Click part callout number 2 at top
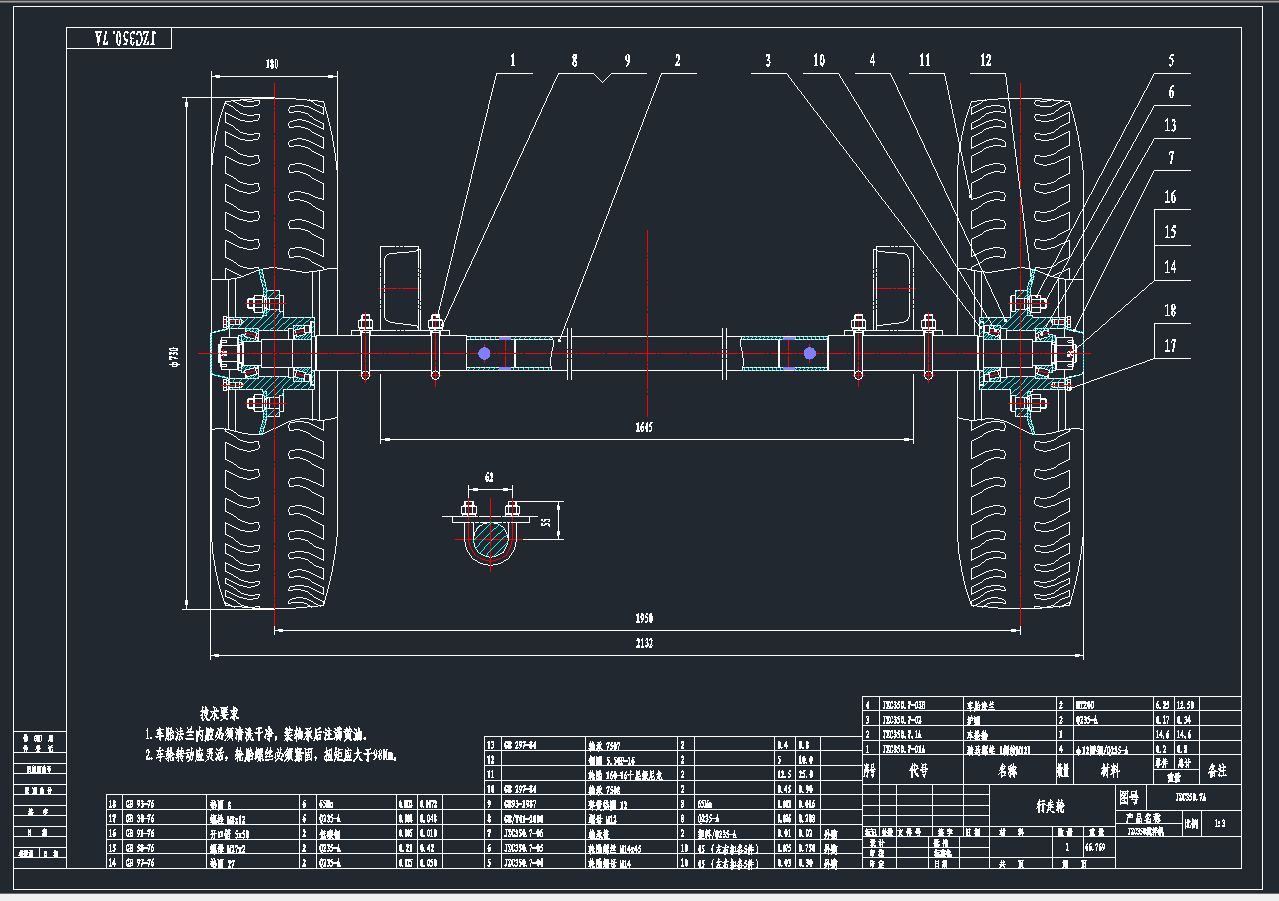The width and height of the screenshot is (1279, 901). (678, 61)
